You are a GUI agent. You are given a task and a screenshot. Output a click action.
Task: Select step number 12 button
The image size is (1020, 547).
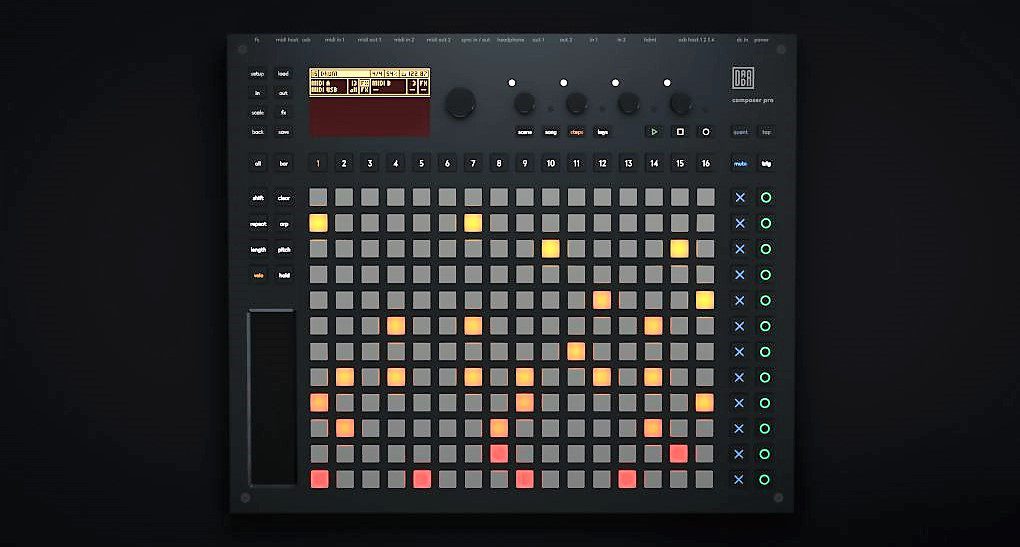pos(602,164)
